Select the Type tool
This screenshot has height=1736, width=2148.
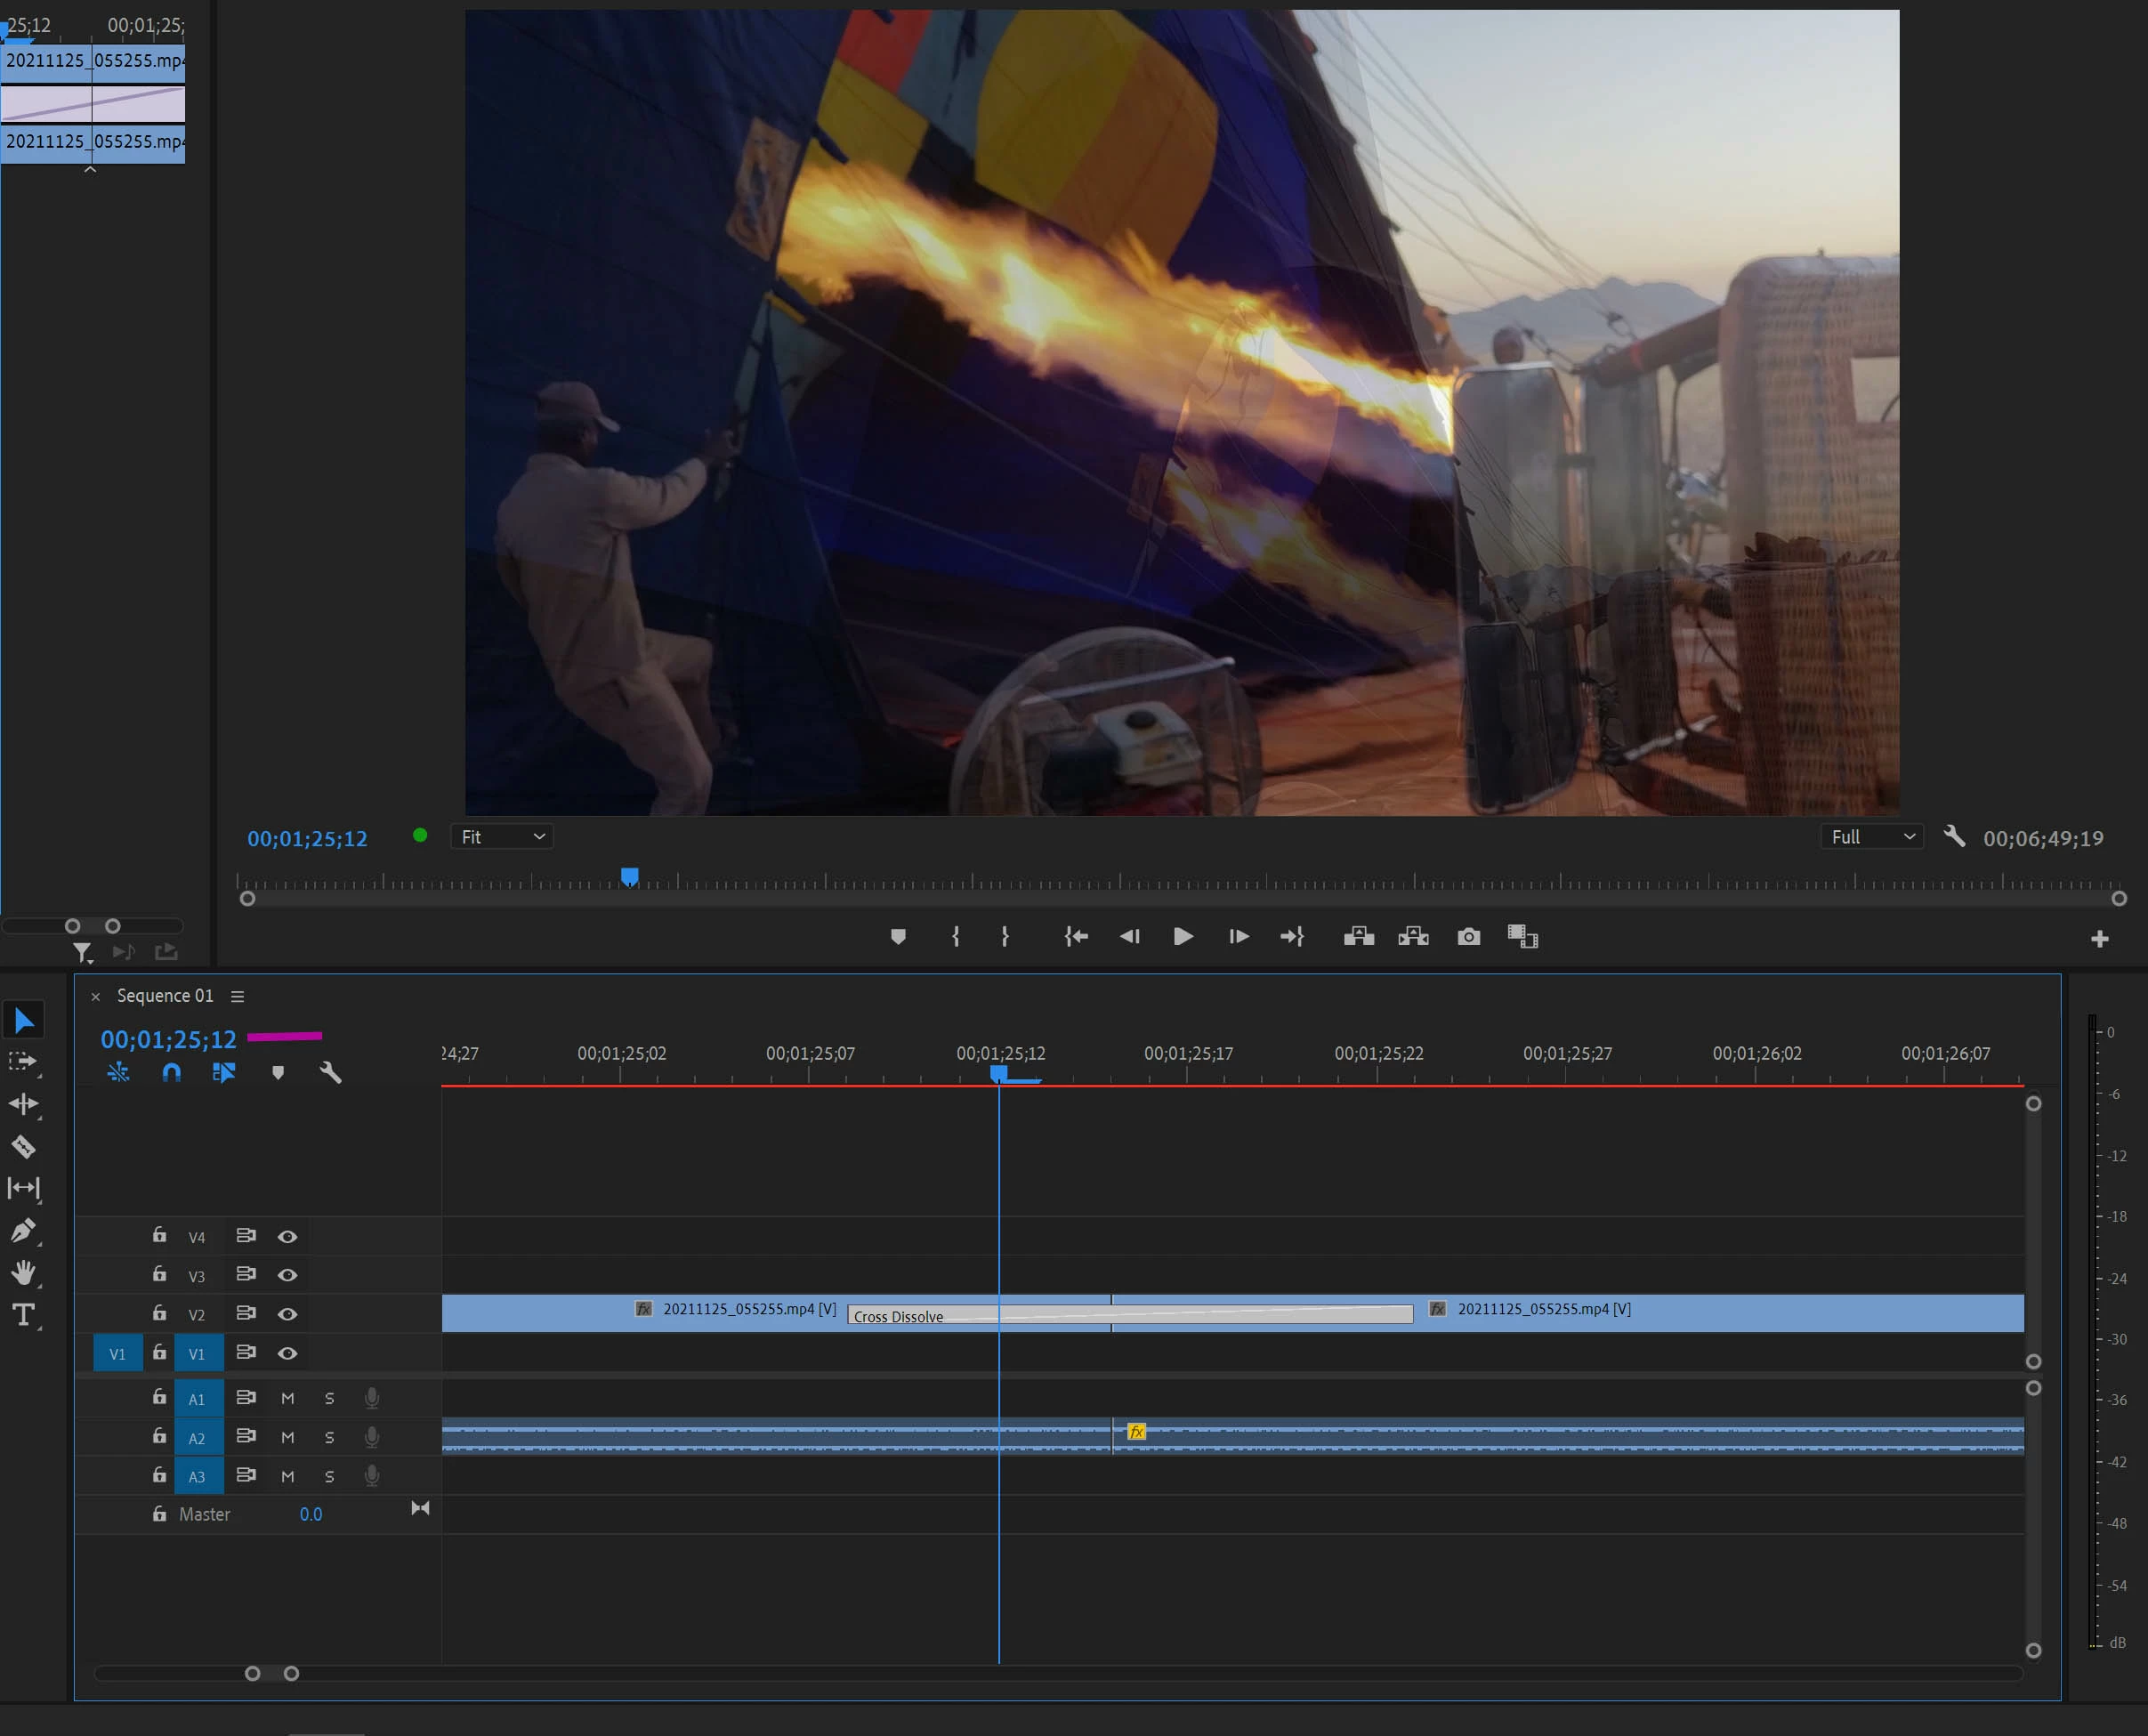(x=23, y=1314)
